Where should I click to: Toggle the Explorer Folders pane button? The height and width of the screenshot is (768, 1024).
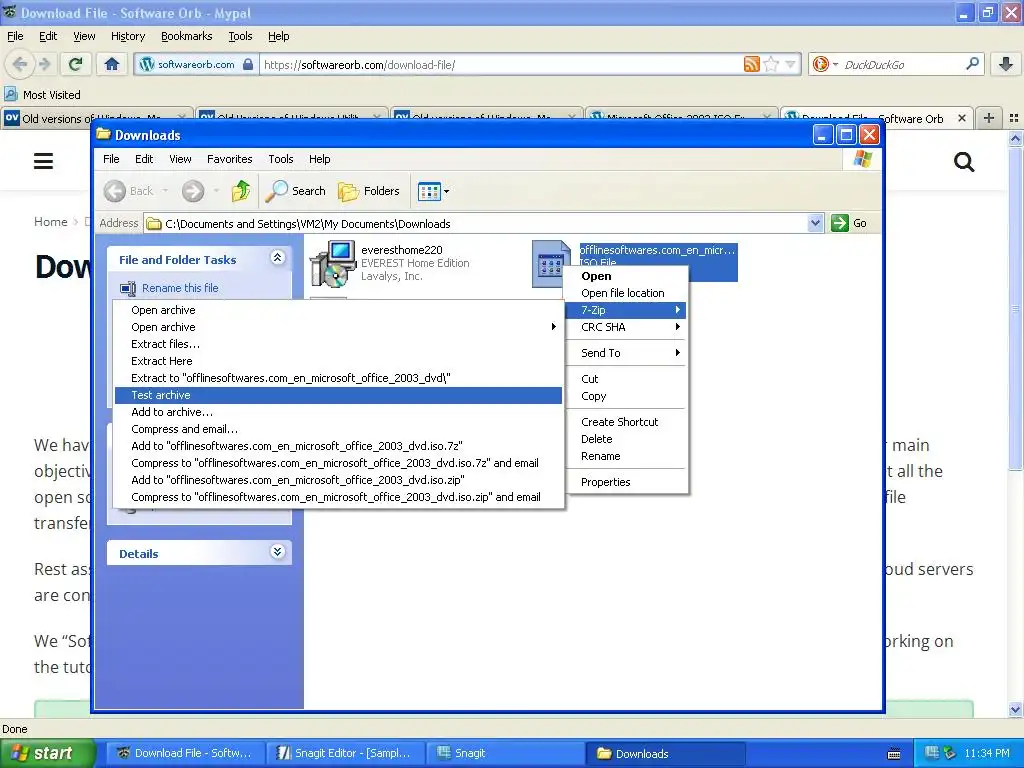(369, 191)
